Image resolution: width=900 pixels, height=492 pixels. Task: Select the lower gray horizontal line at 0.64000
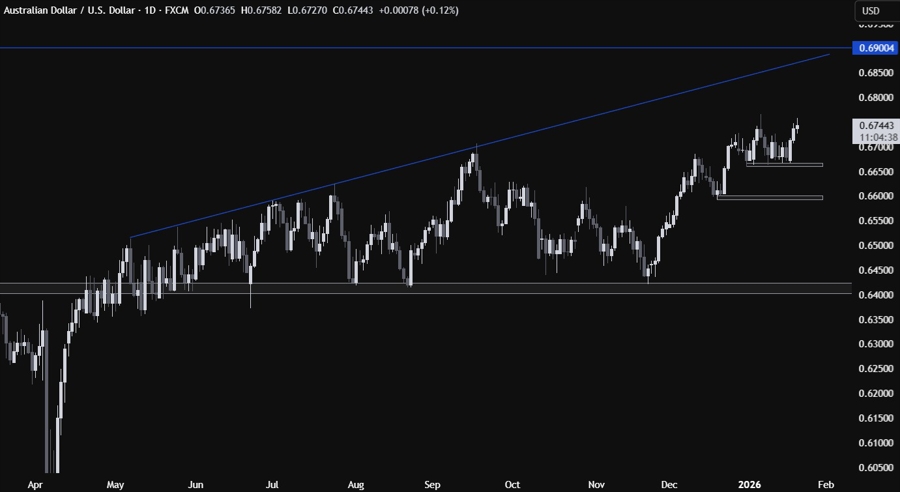tap(425, 293)
